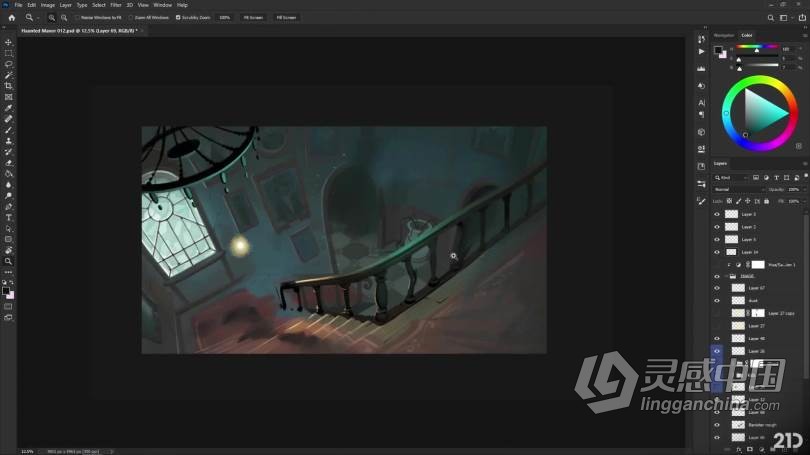Image resolution: width=810 pixels, height=455 pixels.
Task: Show the Layer 27 layer
Action: [716, 326]
